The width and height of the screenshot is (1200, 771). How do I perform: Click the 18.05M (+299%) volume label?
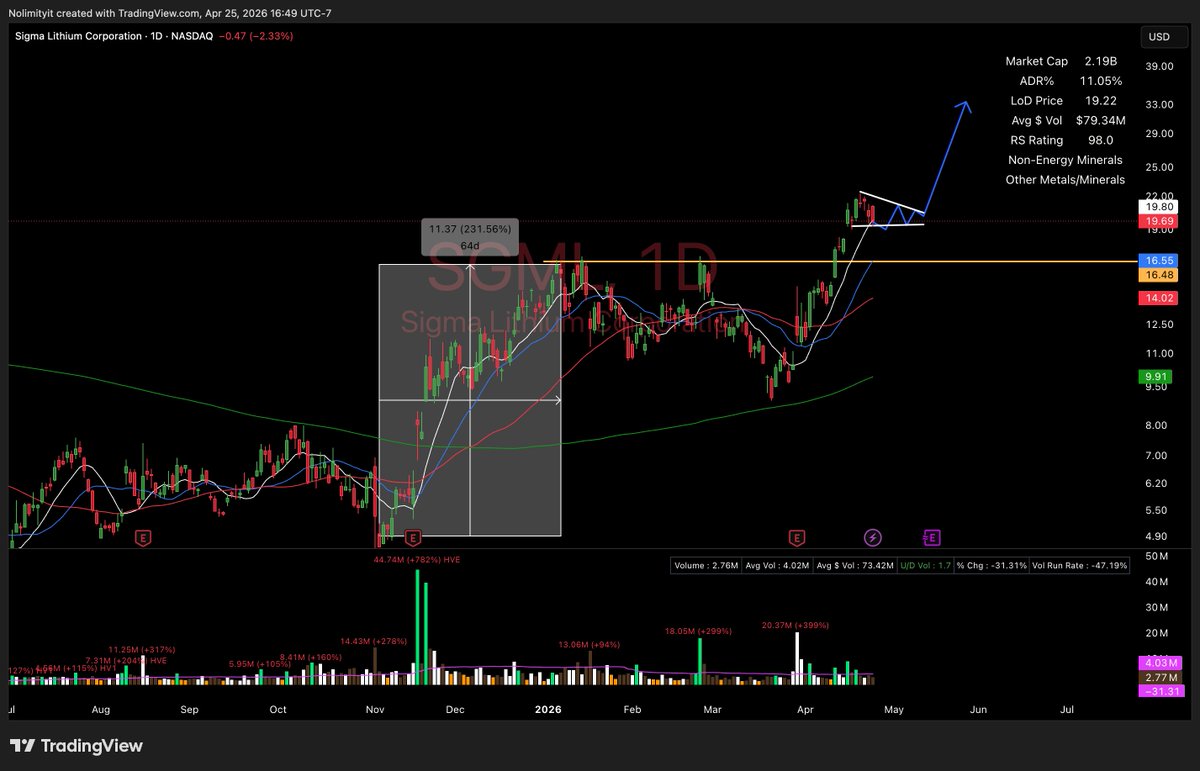pyautogui.click(x=698, y=631)
